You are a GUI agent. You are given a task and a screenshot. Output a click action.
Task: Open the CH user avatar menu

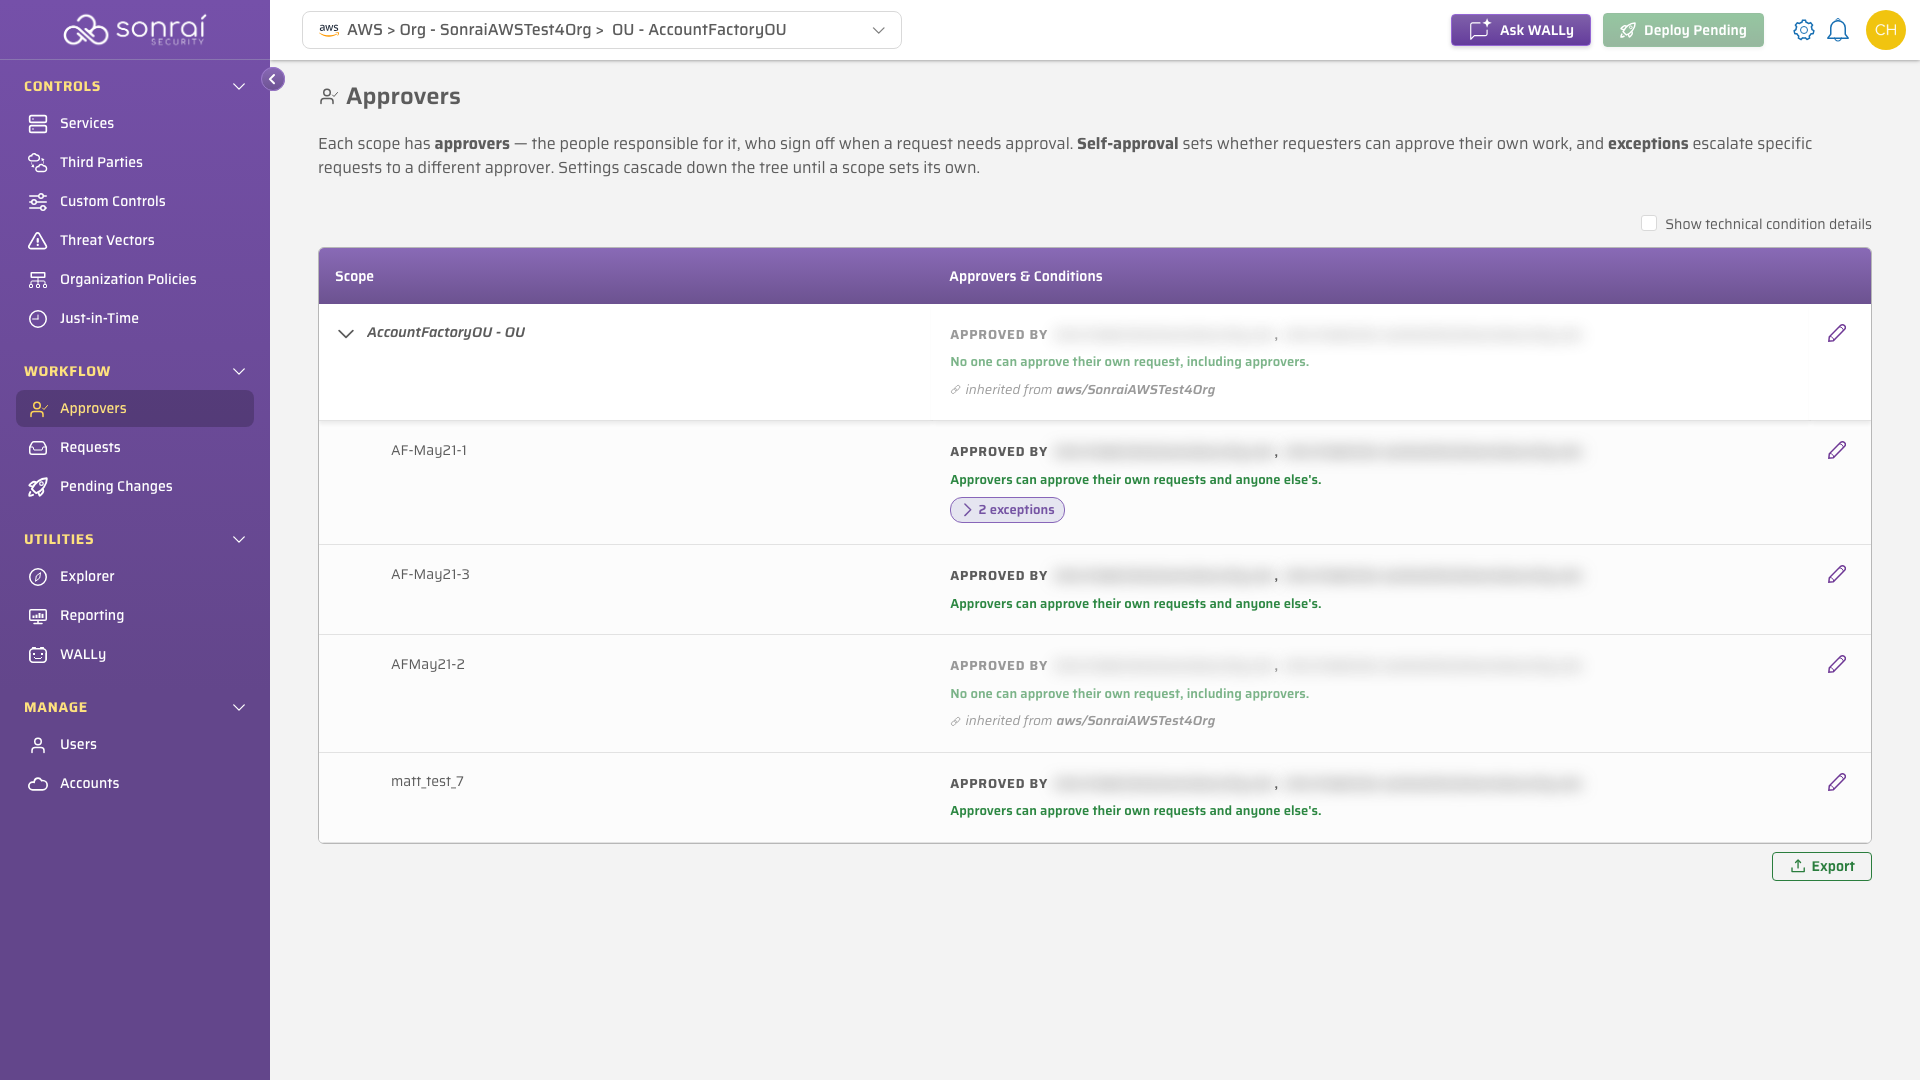point(1885,30)
